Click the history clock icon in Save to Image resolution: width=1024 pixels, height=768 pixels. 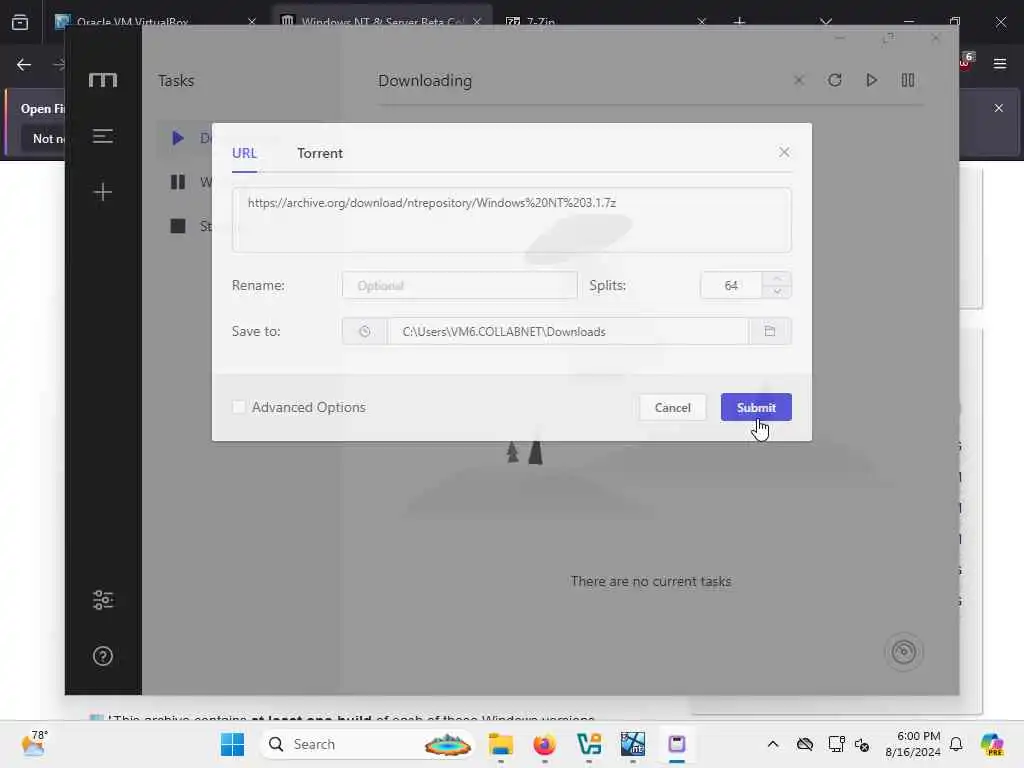pyautogui.click(x=364, y=331)
